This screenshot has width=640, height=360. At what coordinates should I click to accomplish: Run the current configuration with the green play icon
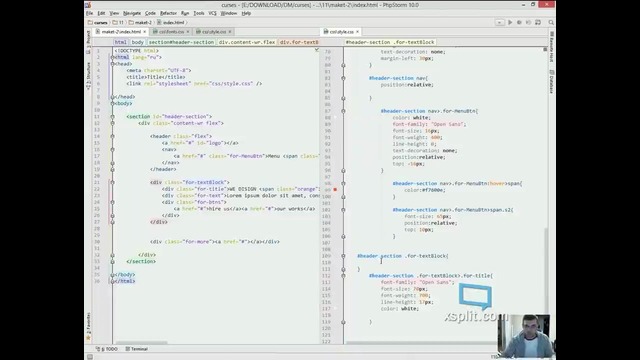coord(510,22)
